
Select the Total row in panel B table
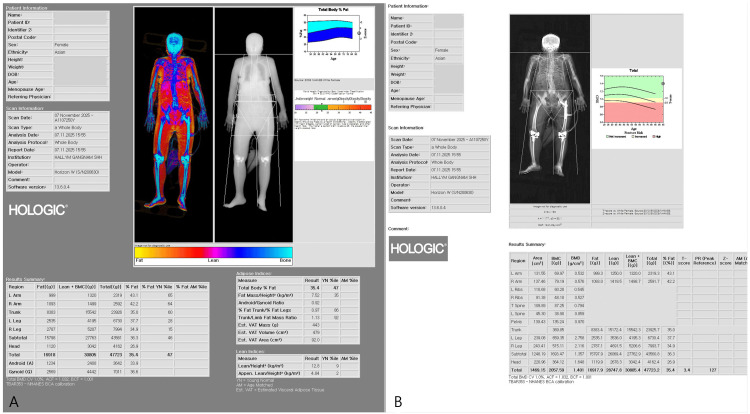(x=629, y=370)
